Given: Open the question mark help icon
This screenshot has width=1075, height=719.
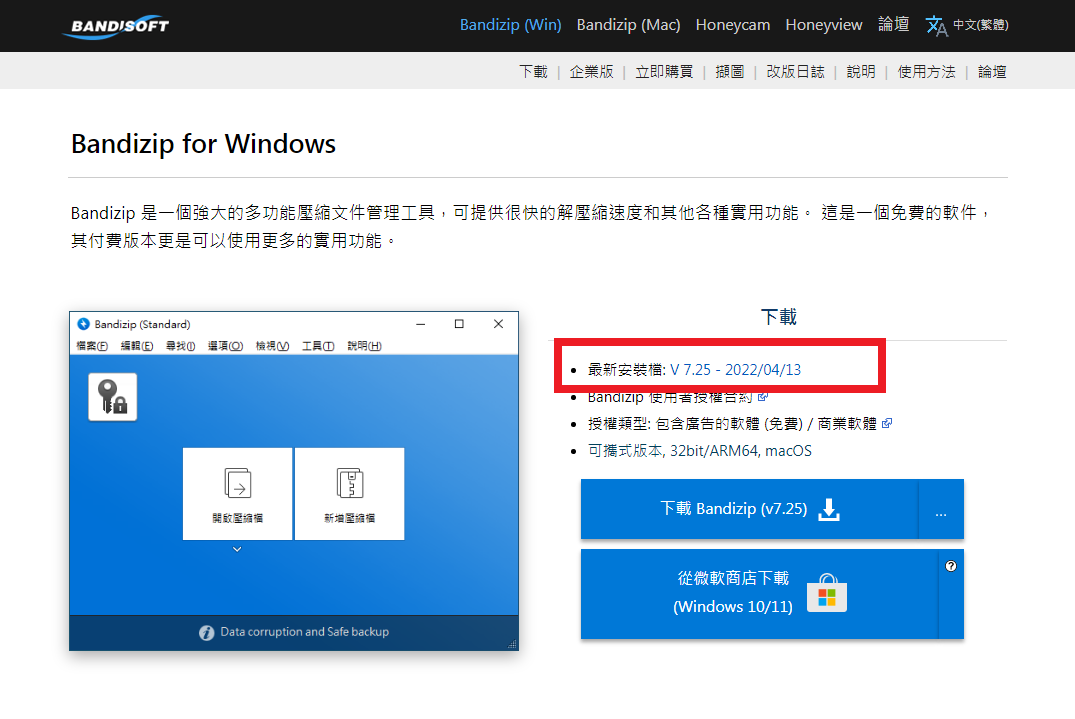Looking at the screenshot, I should (x=951, y=566).
